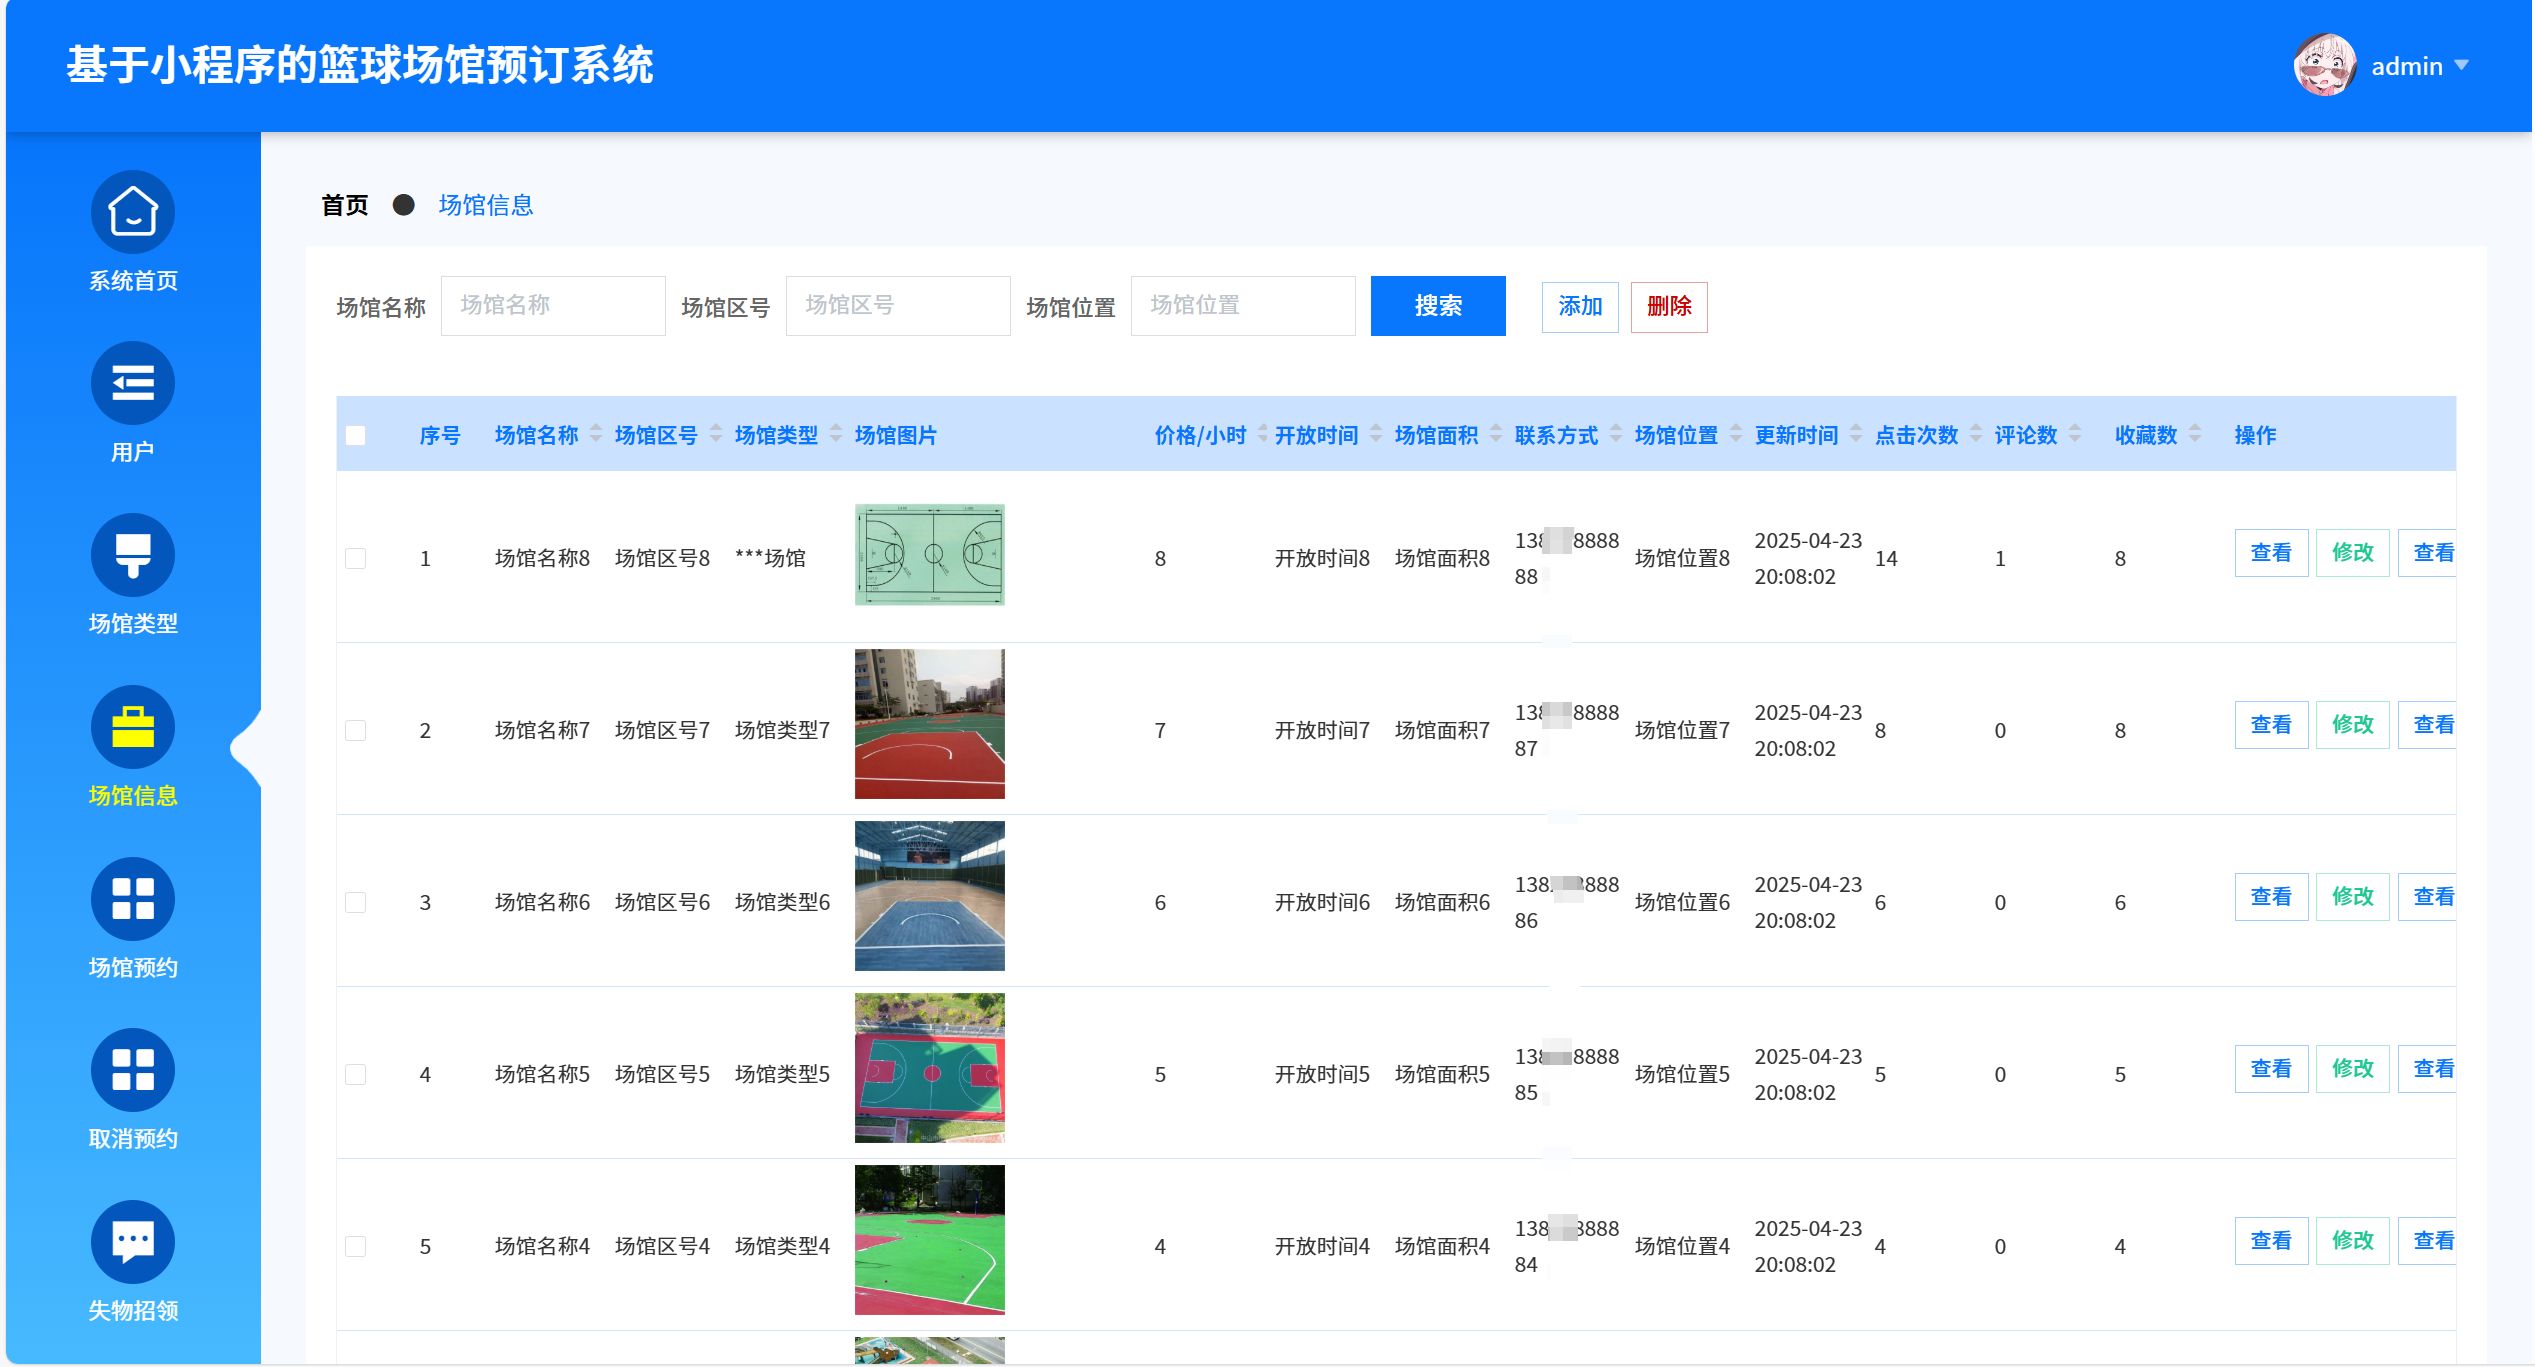Click 修改 button for 场馆名称6 row
This screenshot has height=1367, width=2535.
2353,897
